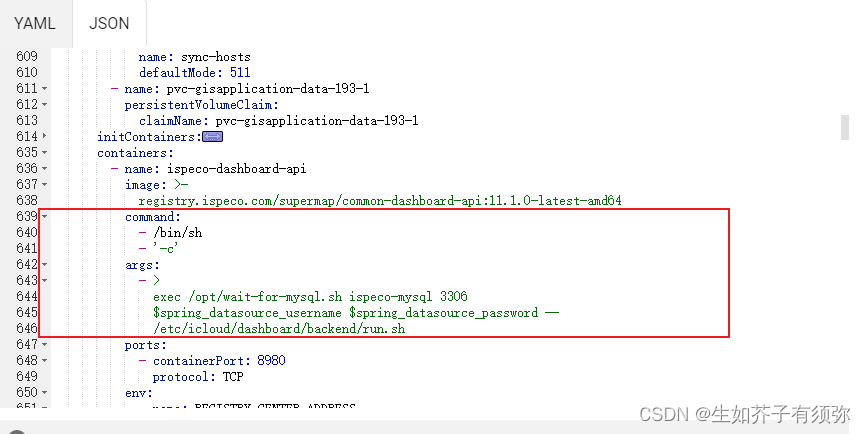Expand initContainers fold at line 614
This screenshot has width=866, height=434.
[44, 136]
